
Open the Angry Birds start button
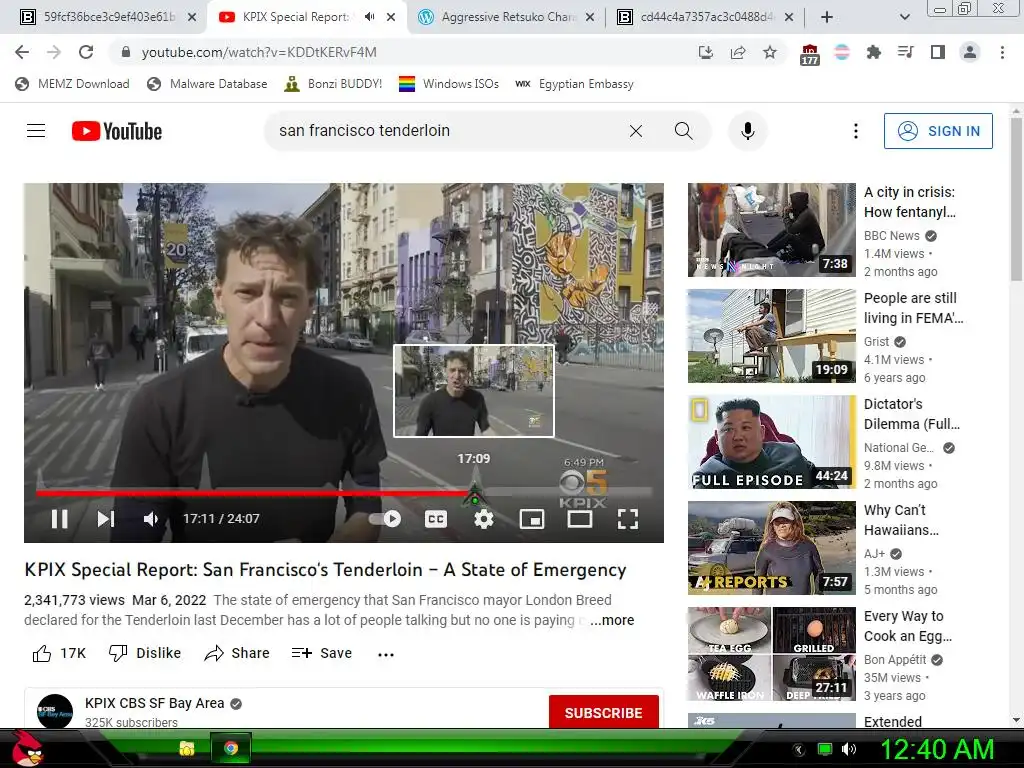[27, 748]
